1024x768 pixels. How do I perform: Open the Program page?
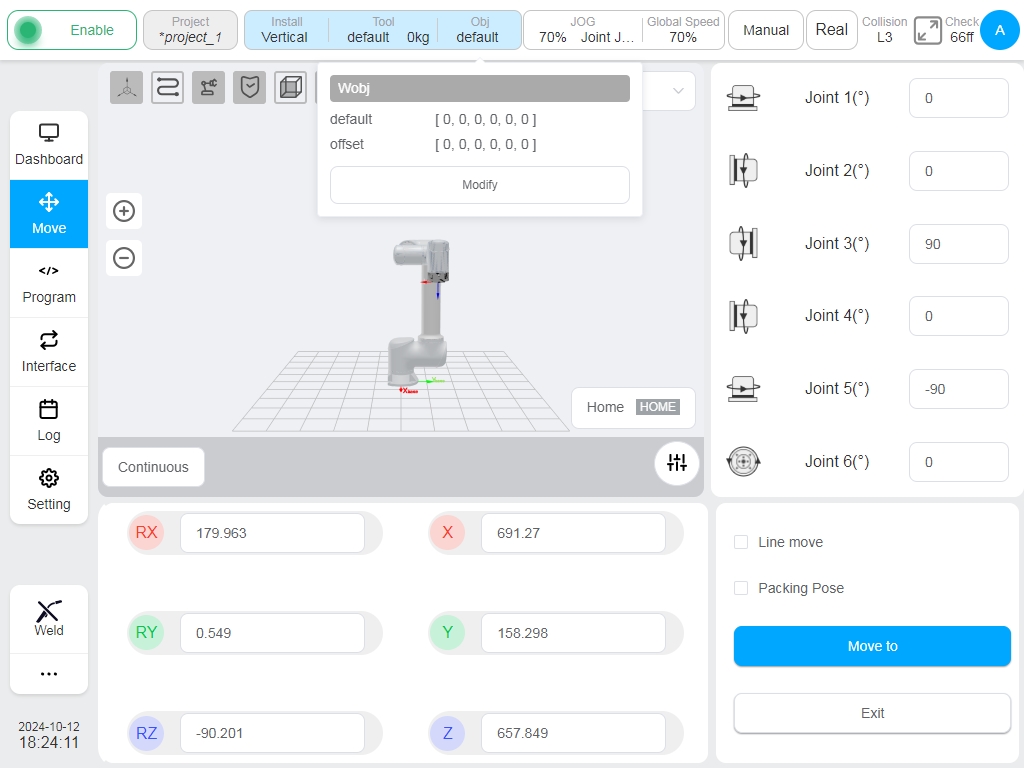tap(49, 283)
